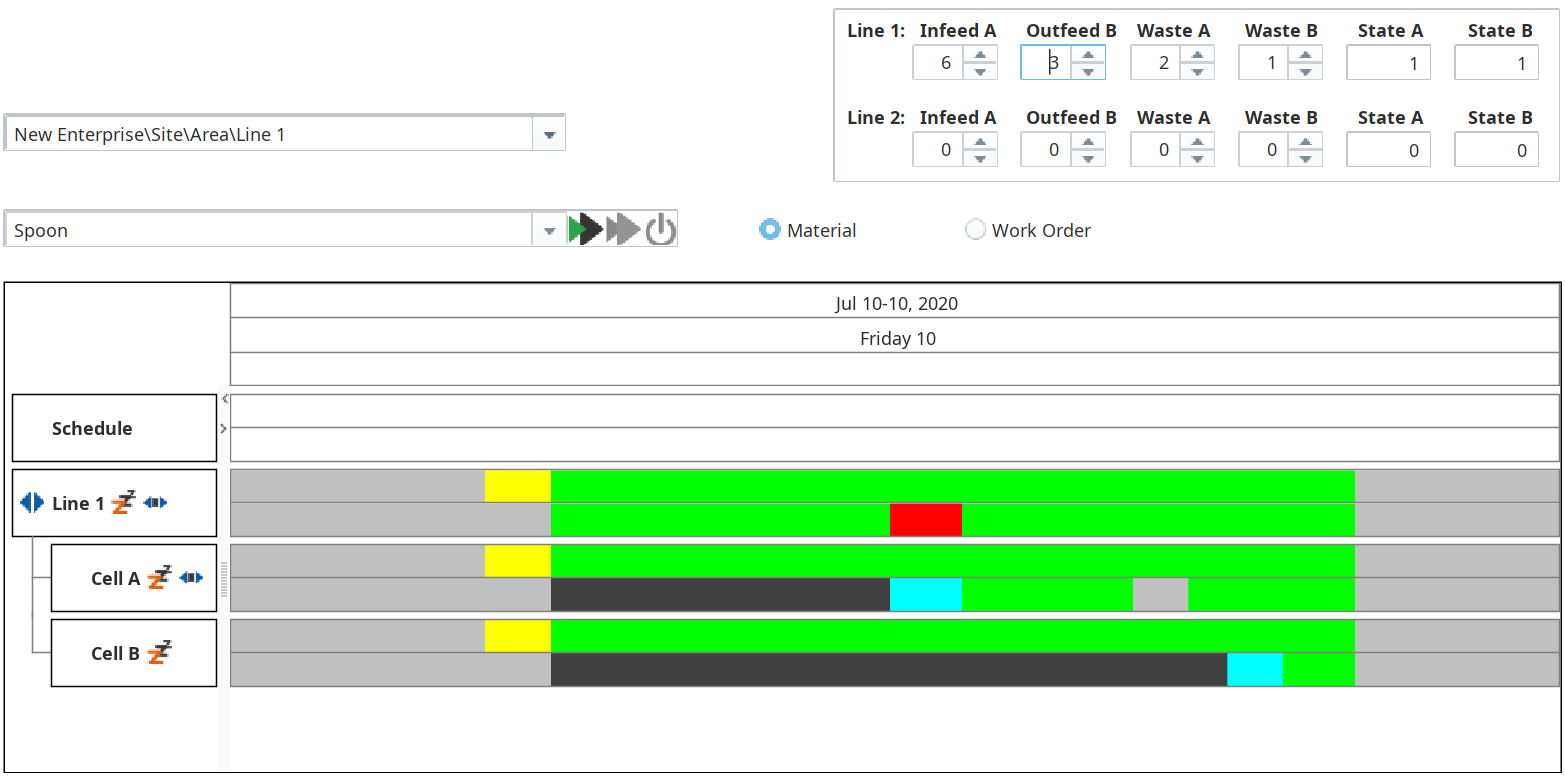Open the equipment path dropdown for Line 1
Viewport: 1565px width, 776px height.
coord(549,134)
